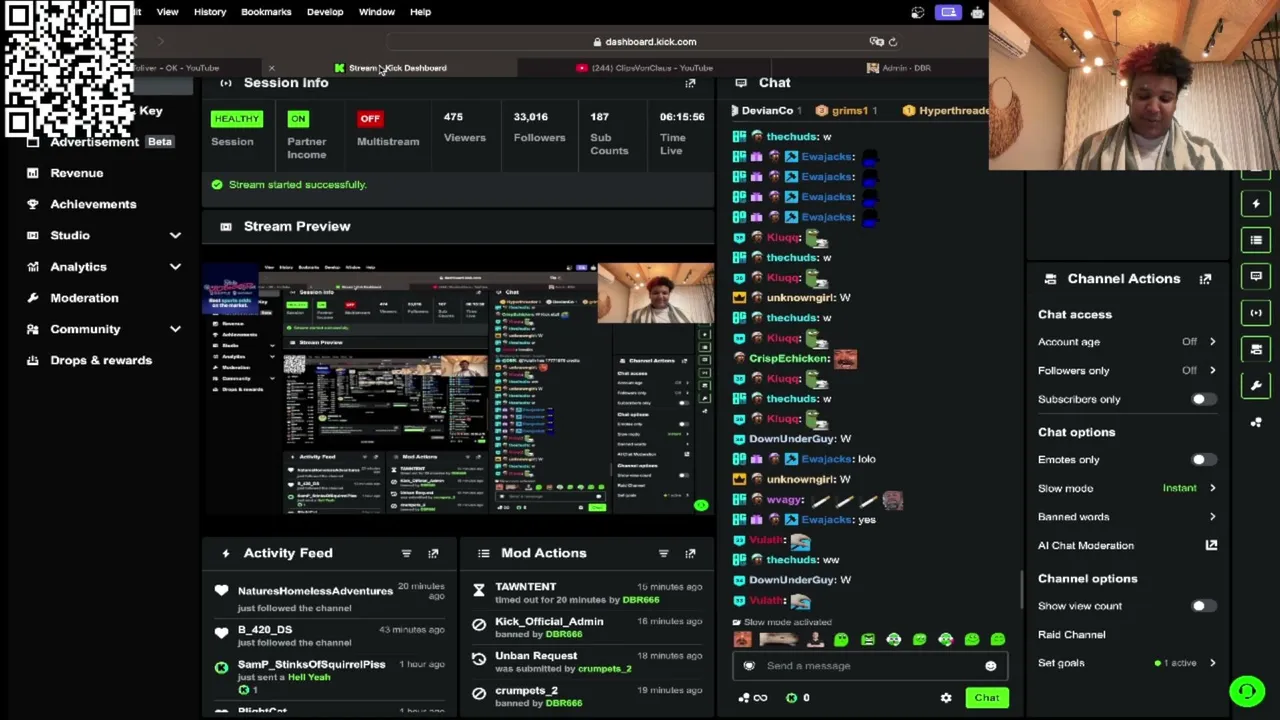Click the Drops & rewards sidebar icon

tap(33, 360)
